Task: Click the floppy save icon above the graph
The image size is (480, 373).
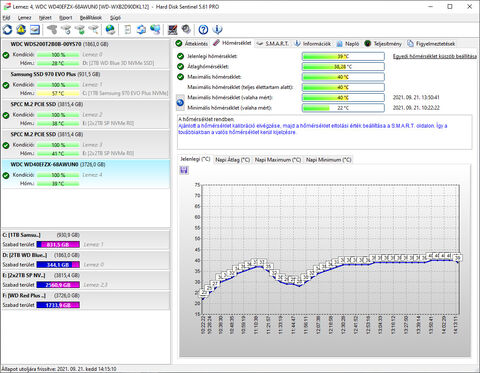Action: [184, 170]
